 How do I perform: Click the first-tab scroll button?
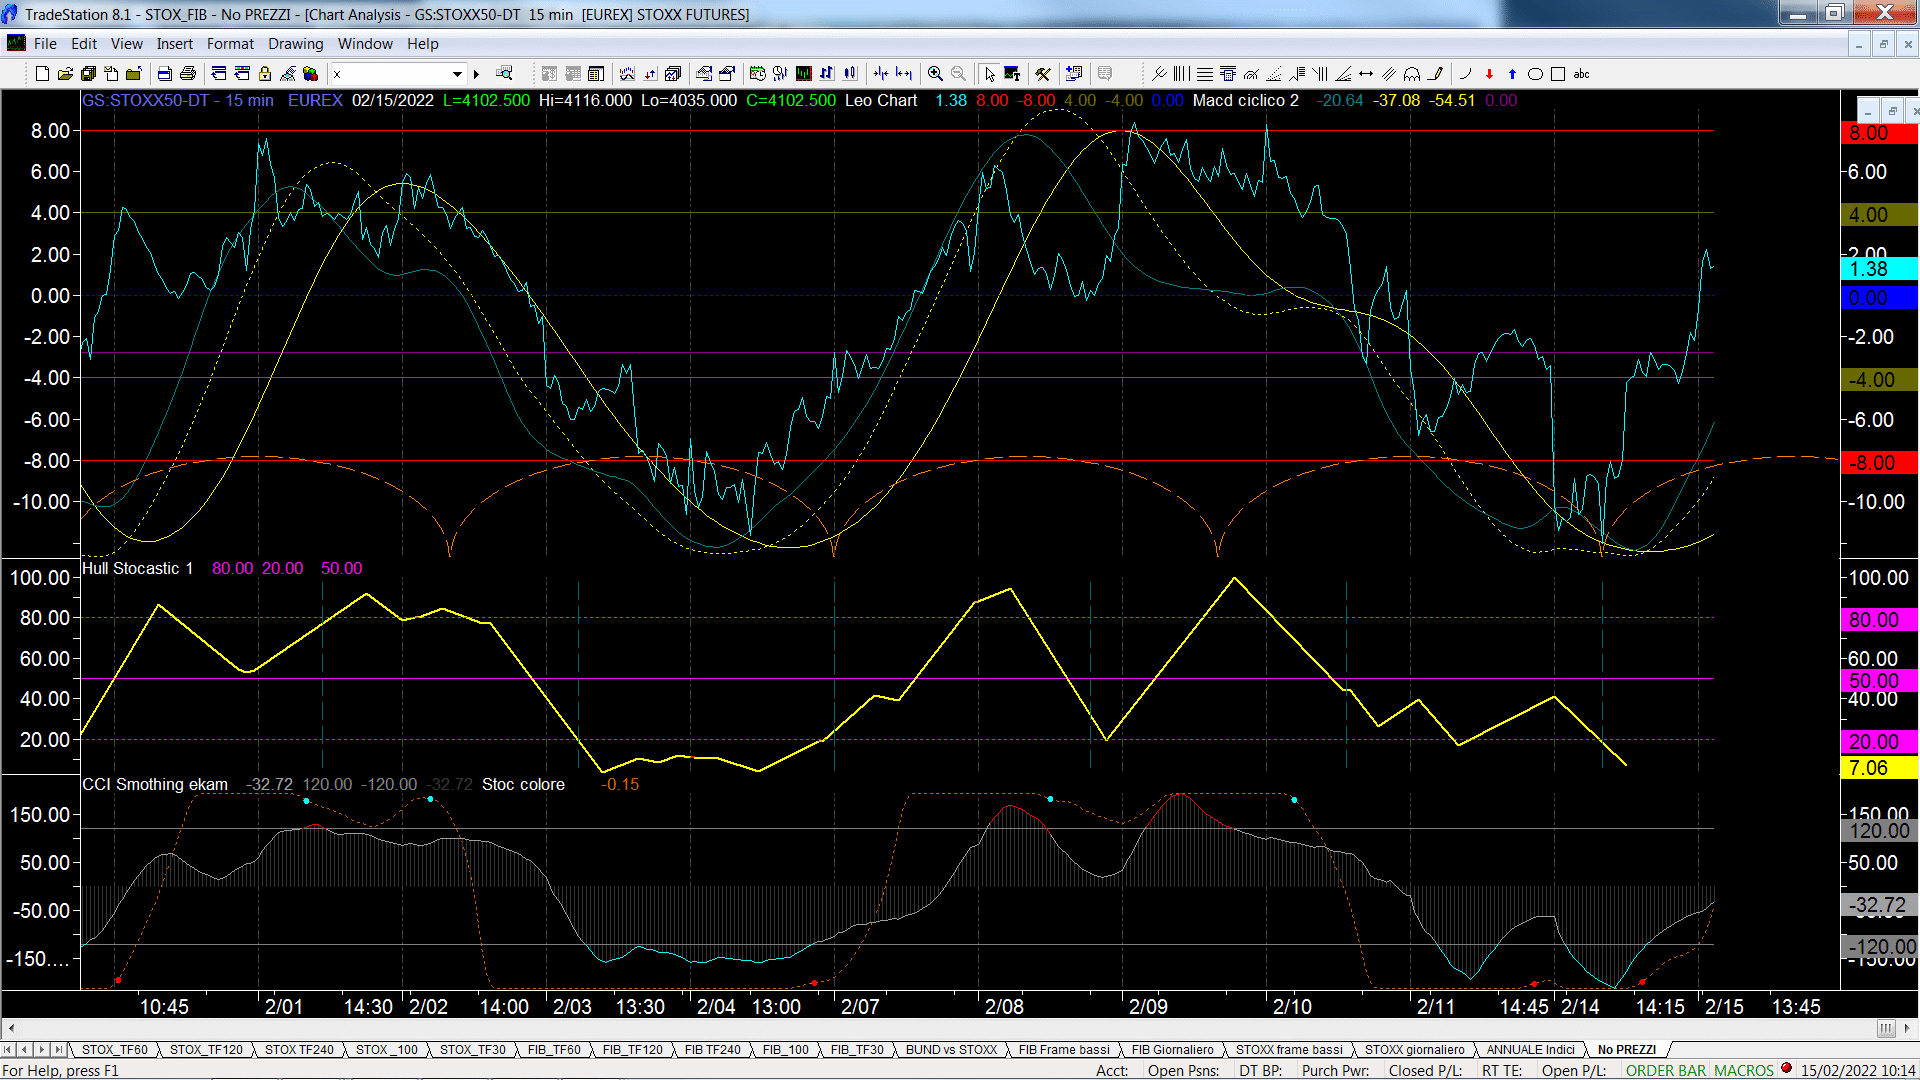pyautogui.click(x=9, y=1049)
